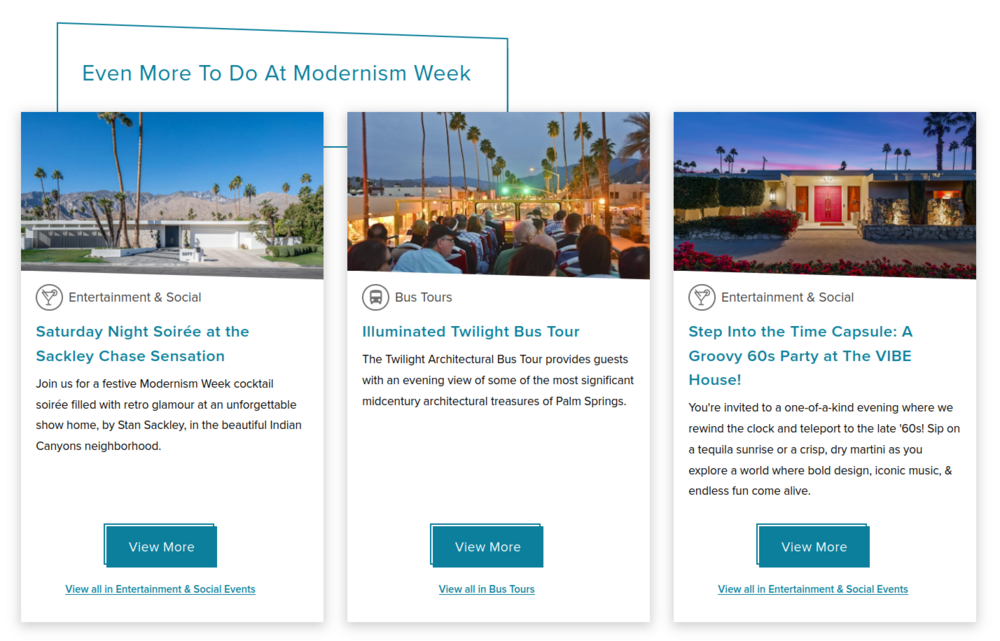Click Even More To Do At Modernism Week heading
This screenshot has width=1000, height=641.
pyautogui.click(x=276, y=73)
